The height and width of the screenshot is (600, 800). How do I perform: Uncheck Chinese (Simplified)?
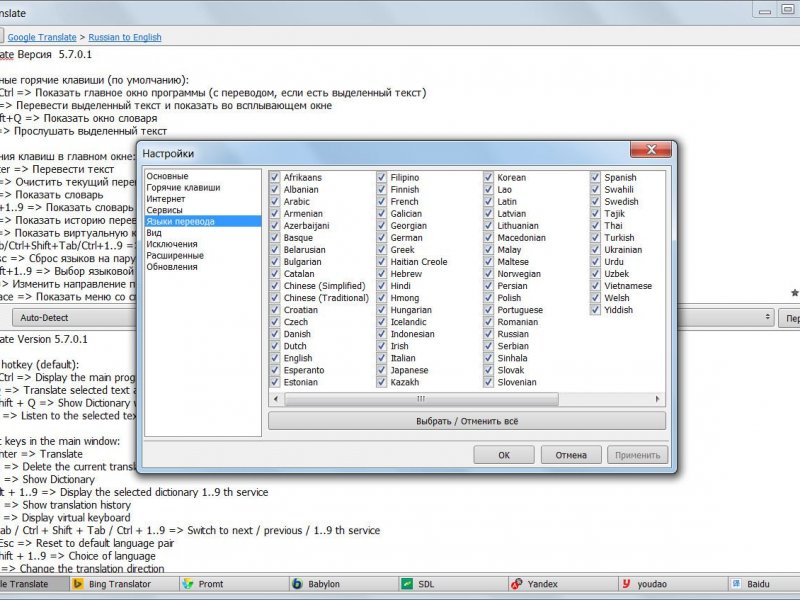click(275, 286)
